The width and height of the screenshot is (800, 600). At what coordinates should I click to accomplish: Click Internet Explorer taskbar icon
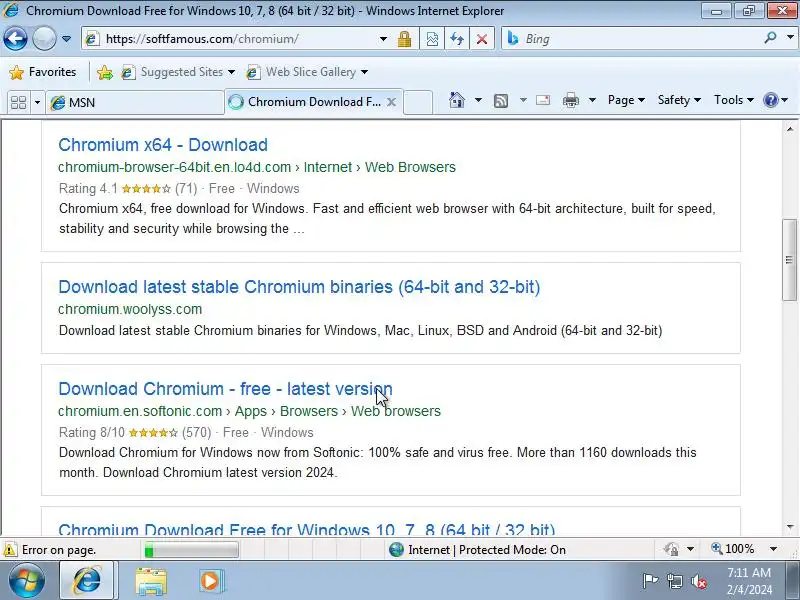[87, 581]
